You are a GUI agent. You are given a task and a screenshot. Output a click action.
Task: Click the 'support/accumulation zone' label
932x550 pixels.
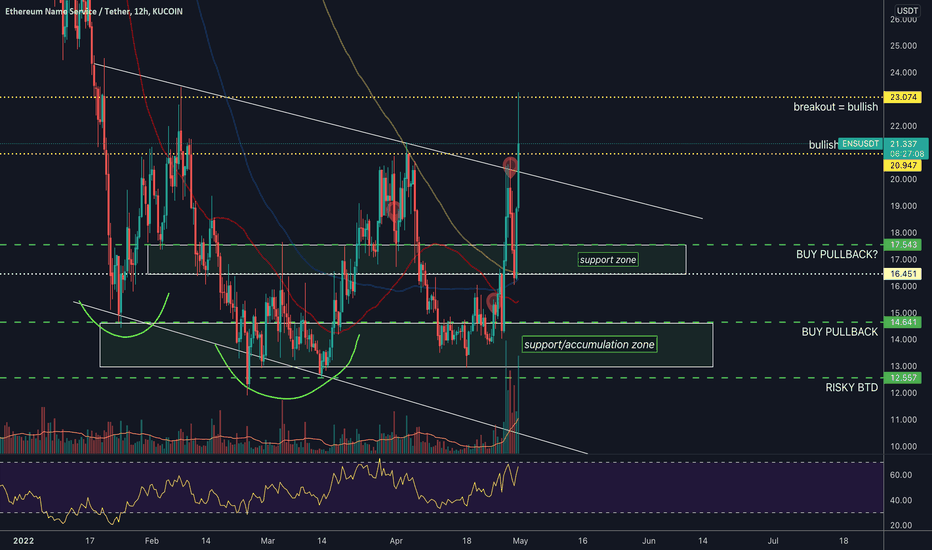[589, 344]
